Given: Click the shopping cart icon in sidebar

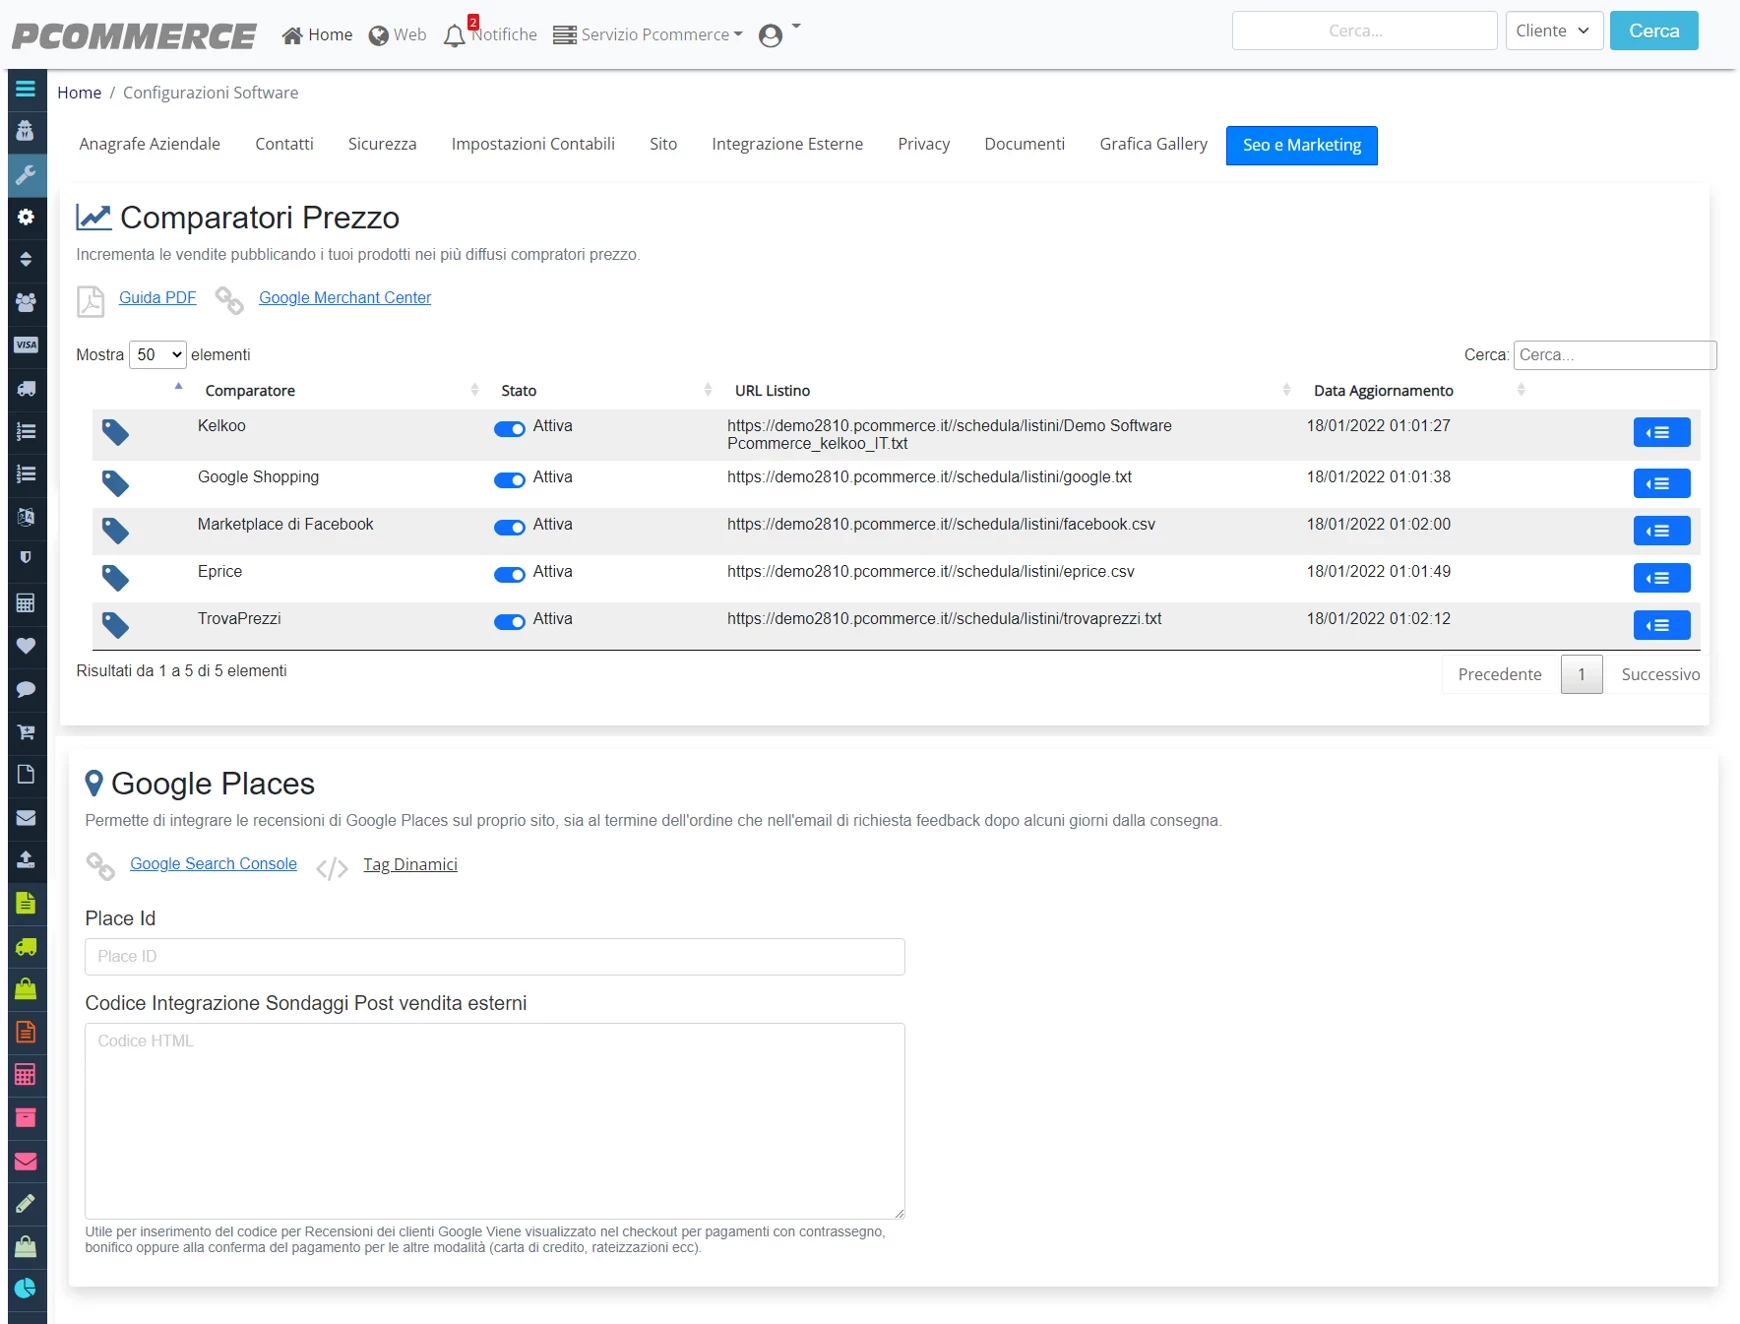Looking at the screenshot, I should pos(26,732).
